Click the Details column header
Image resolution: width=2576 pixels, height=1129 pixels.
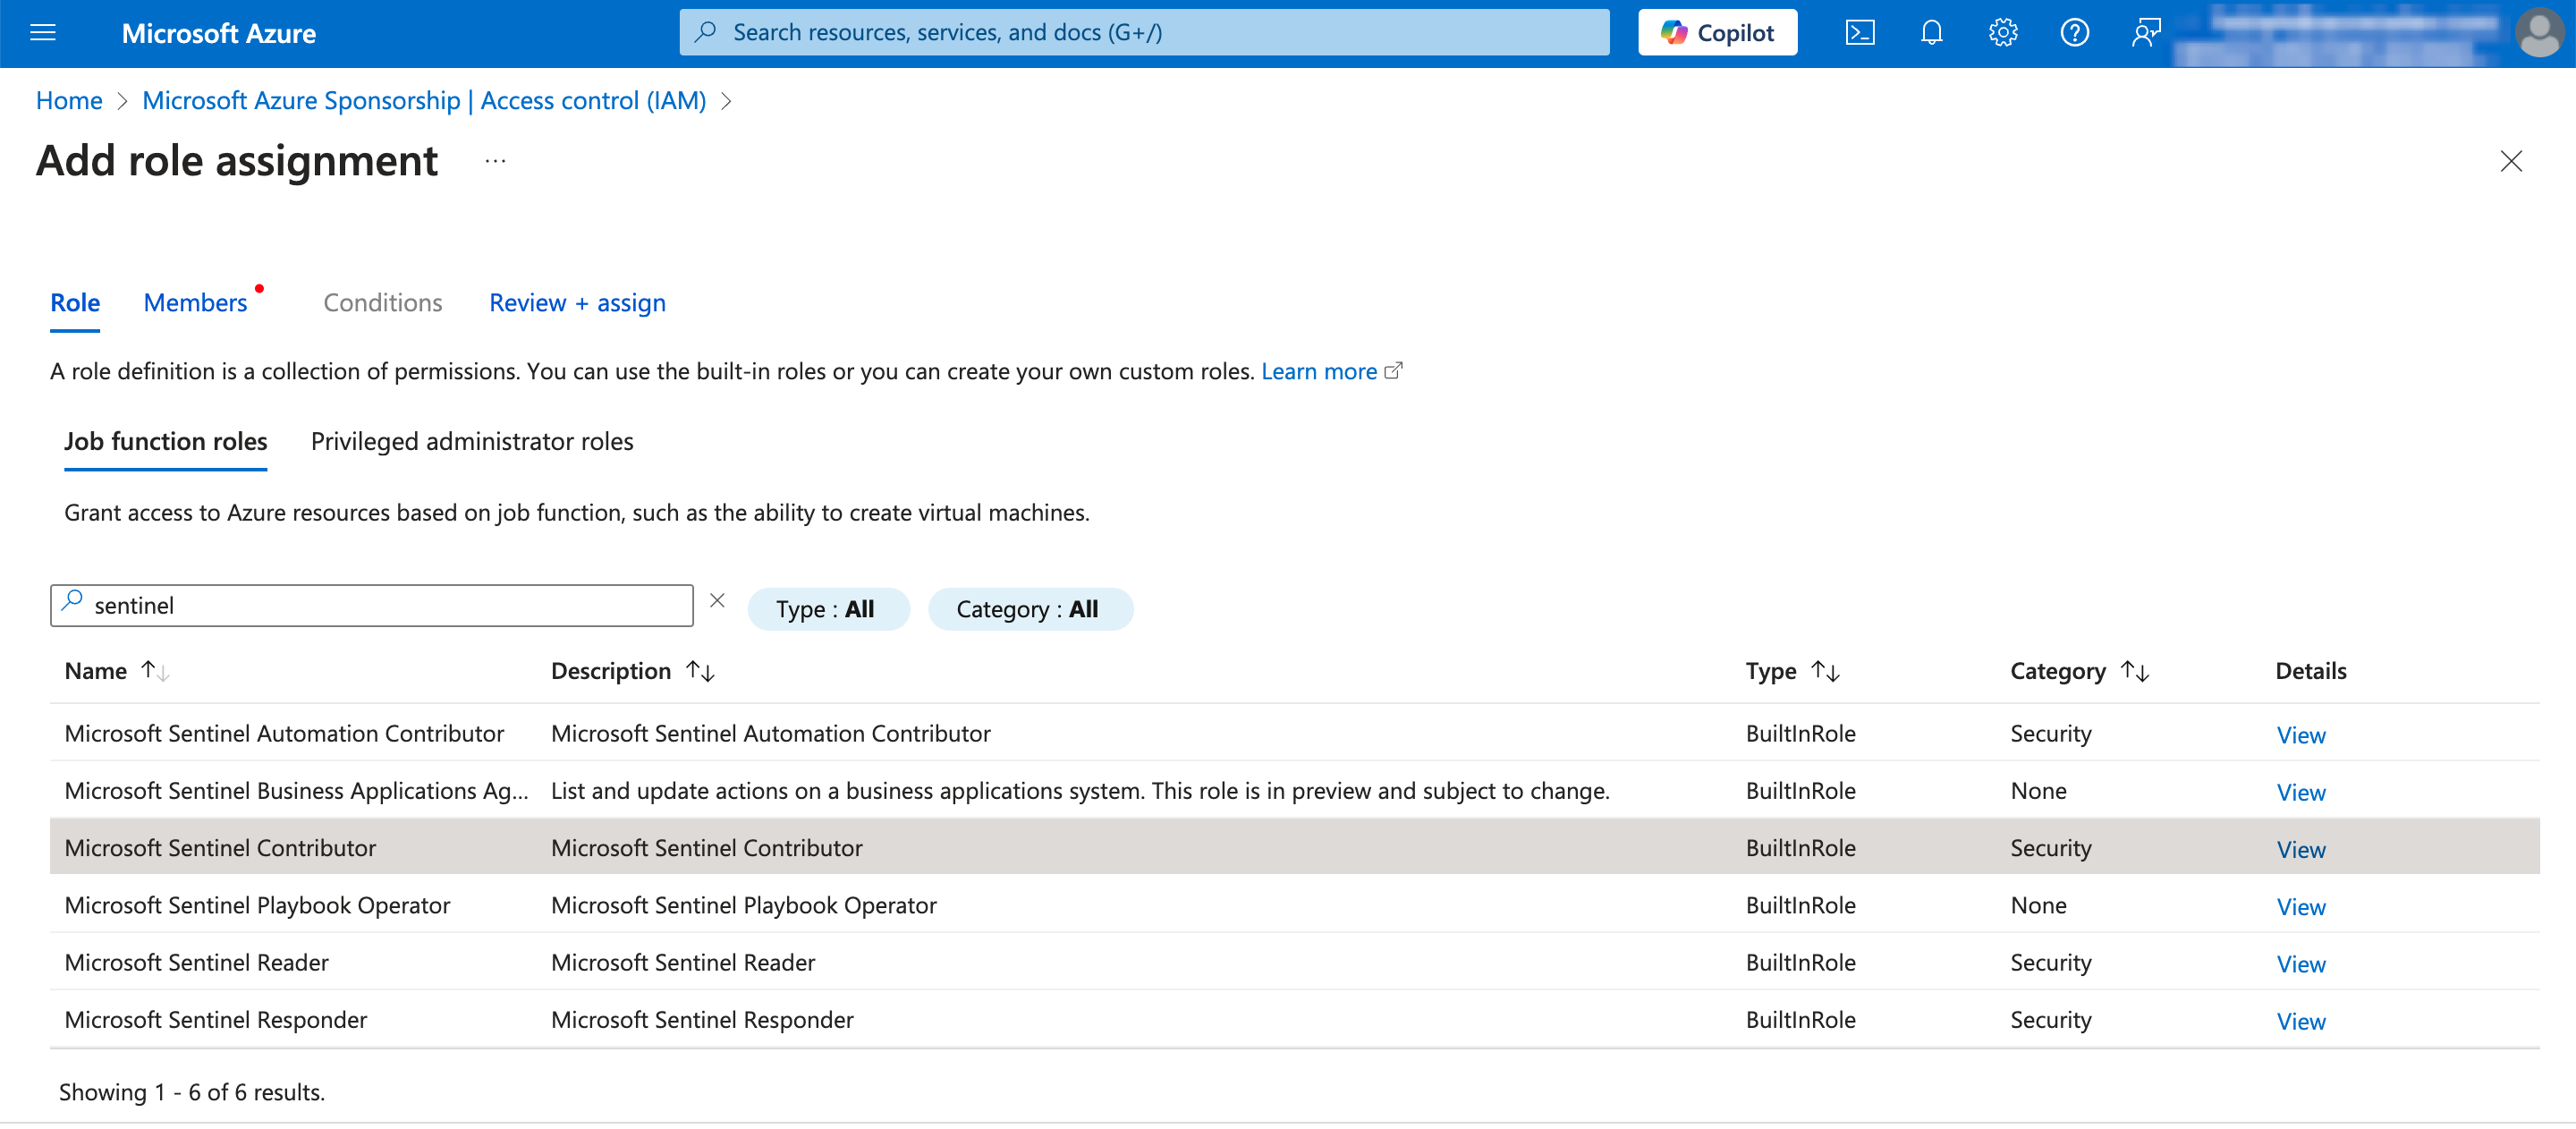click(2310, 672)
